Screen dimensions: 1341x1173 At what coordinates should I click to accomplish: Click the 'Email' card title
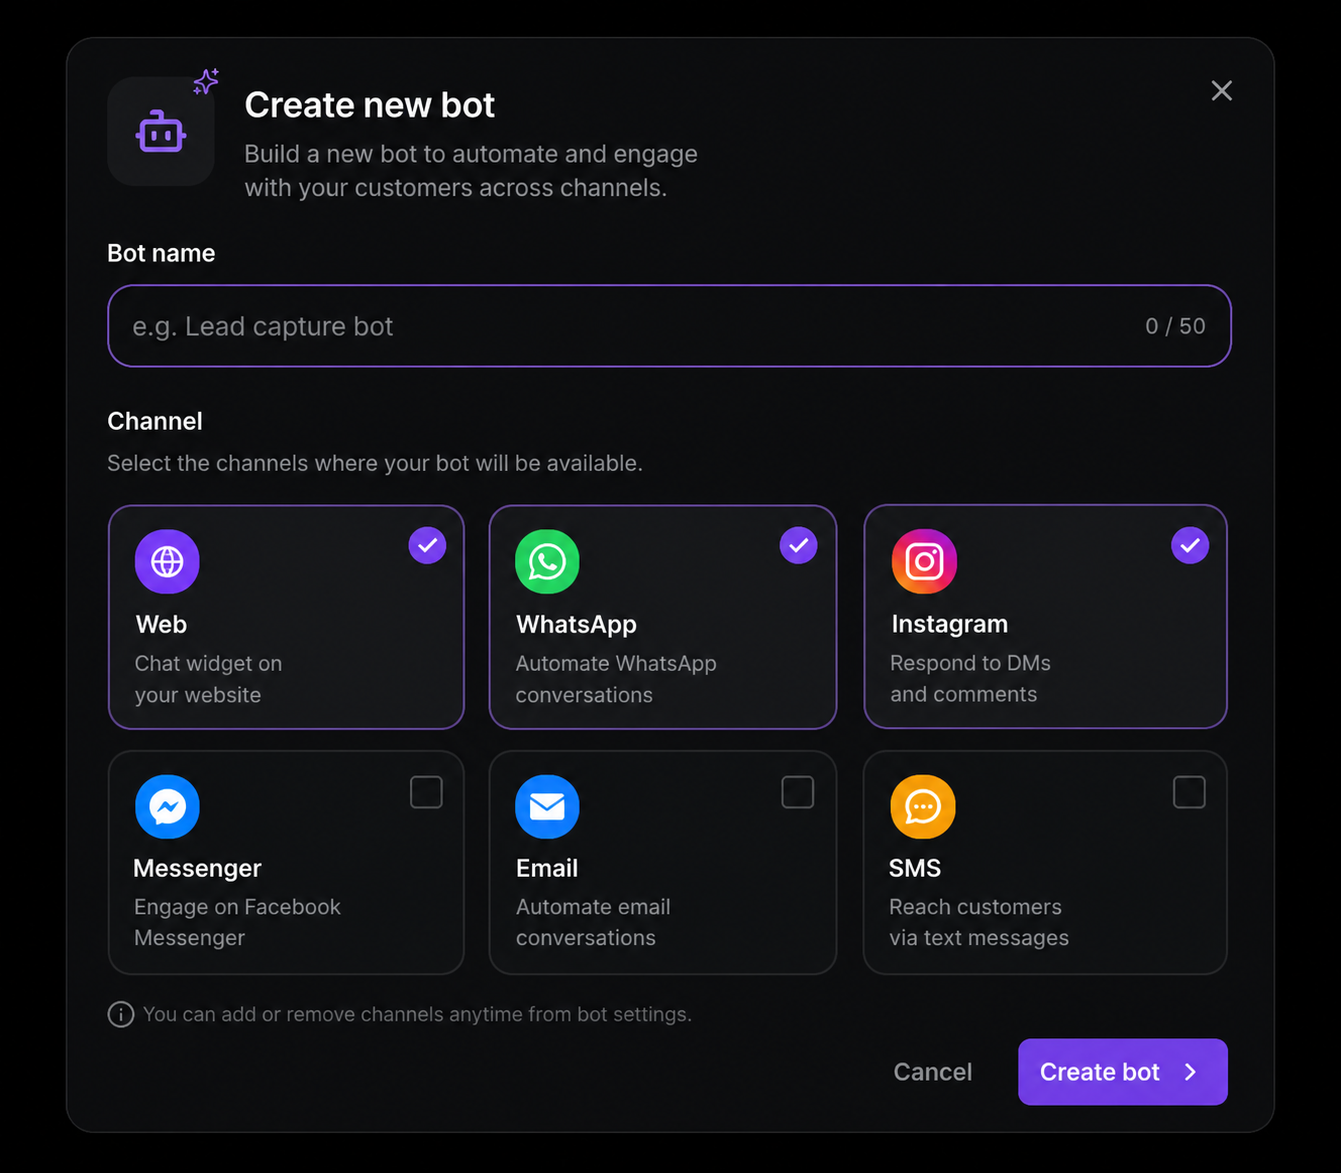547,868
